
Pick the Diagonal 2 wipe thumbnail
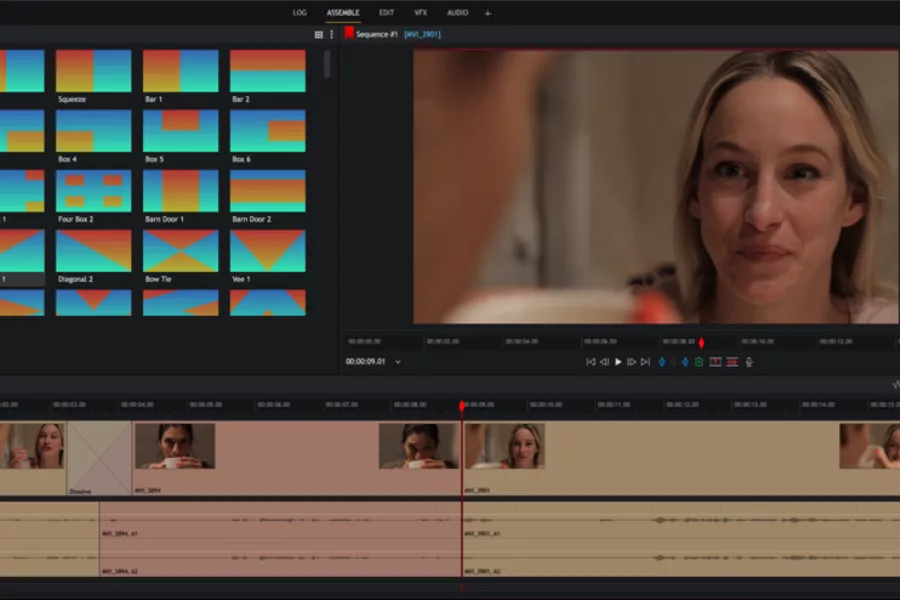pyautogui.click(x=94, y=251)
